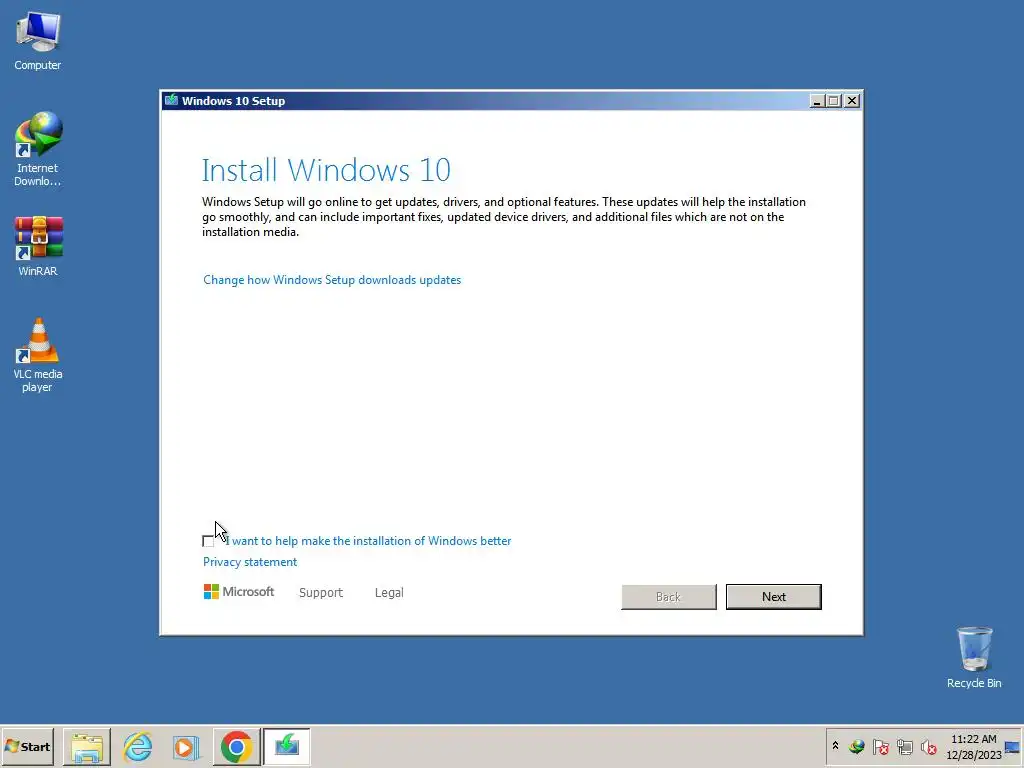Image resolution: width=1024 pixels, height=768 pixels.
Task: Open Windows Media Player from the taskbar
Action: click(x=186, y=746)
